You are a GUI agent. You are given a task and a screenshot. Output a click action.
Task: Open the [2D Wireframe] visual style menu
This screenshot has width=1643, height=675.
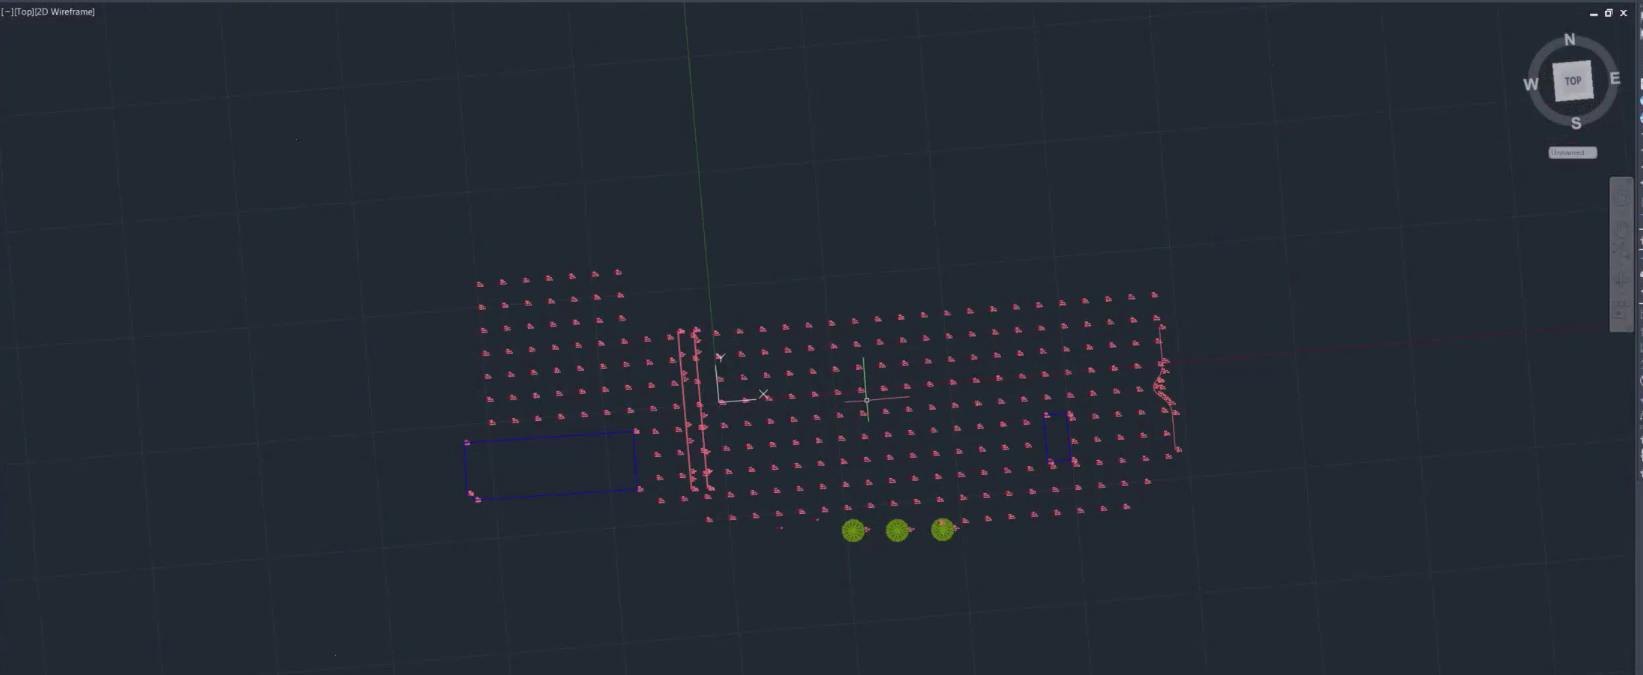click(65, 12)
